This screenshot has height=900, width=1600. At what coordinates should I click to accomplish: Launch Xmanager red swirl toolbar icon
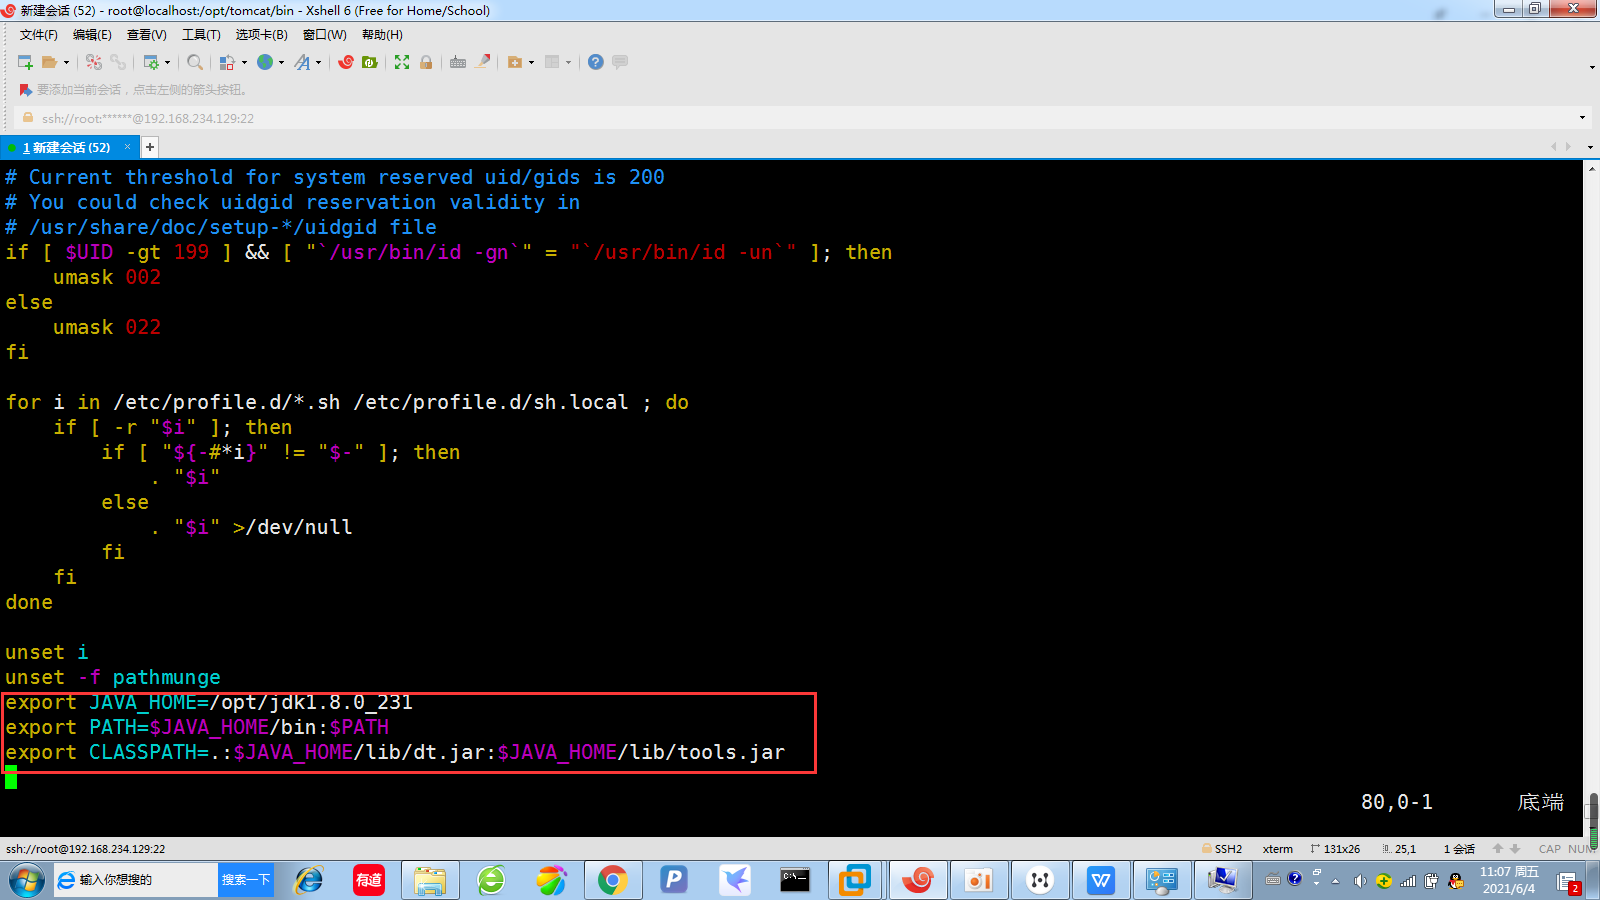coord(346,62)
